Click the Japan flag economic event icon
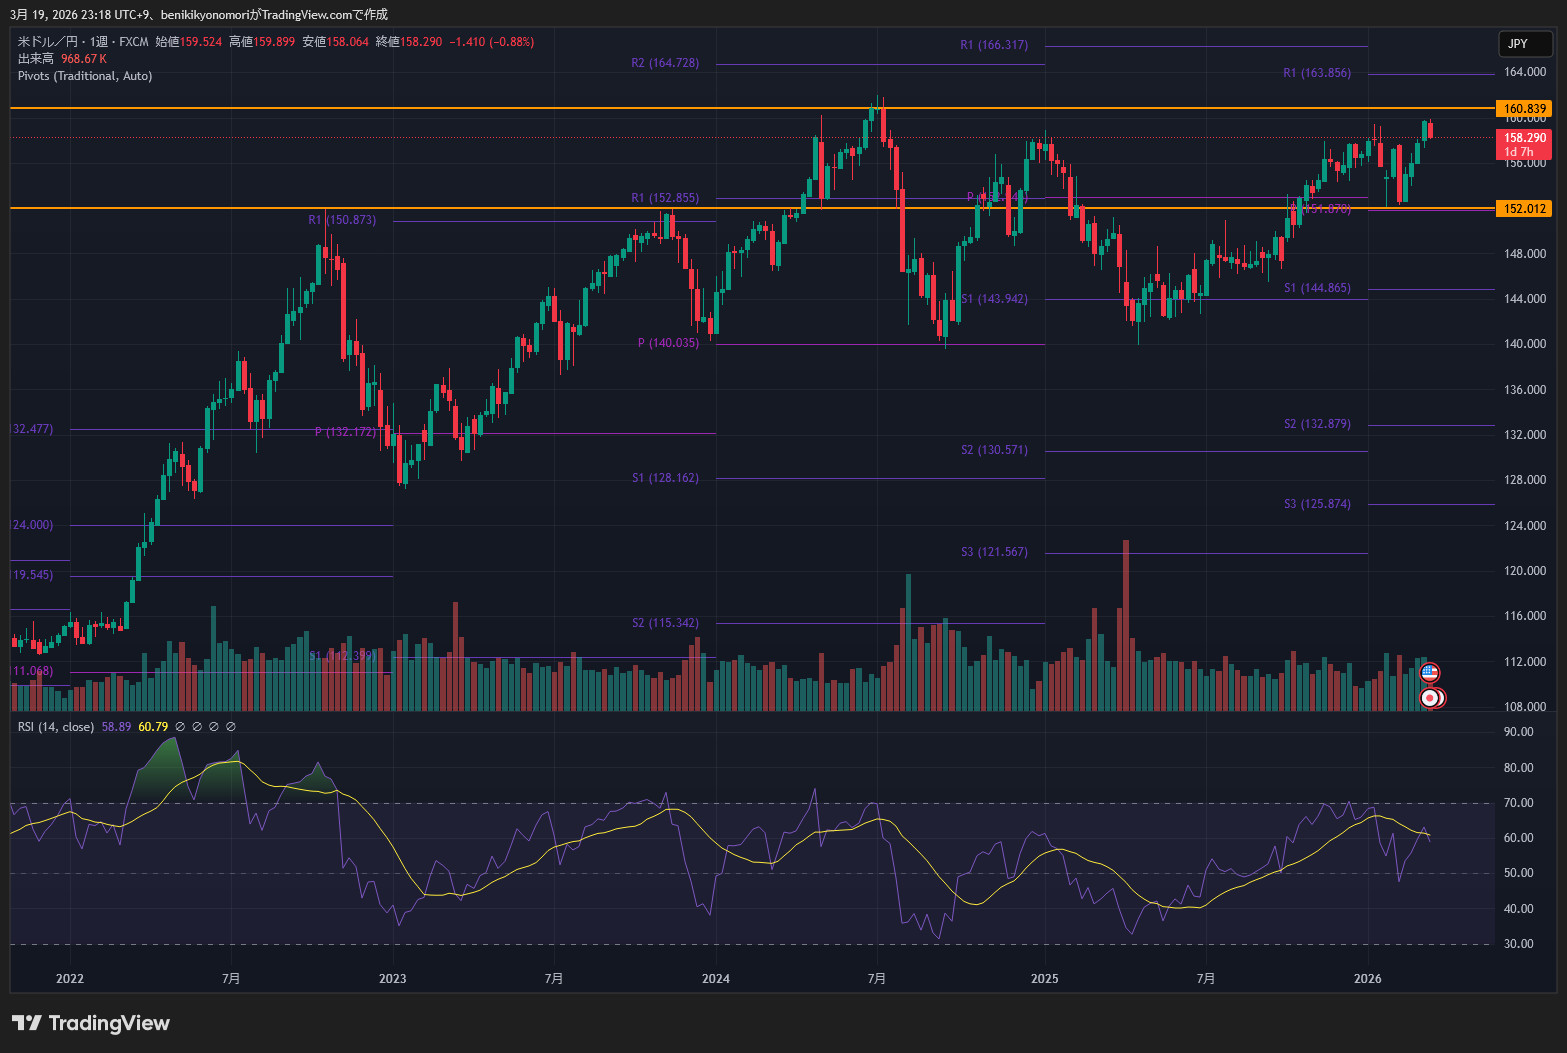The width and height of the screenshot is (1567, 1053). coord(1431,698)
